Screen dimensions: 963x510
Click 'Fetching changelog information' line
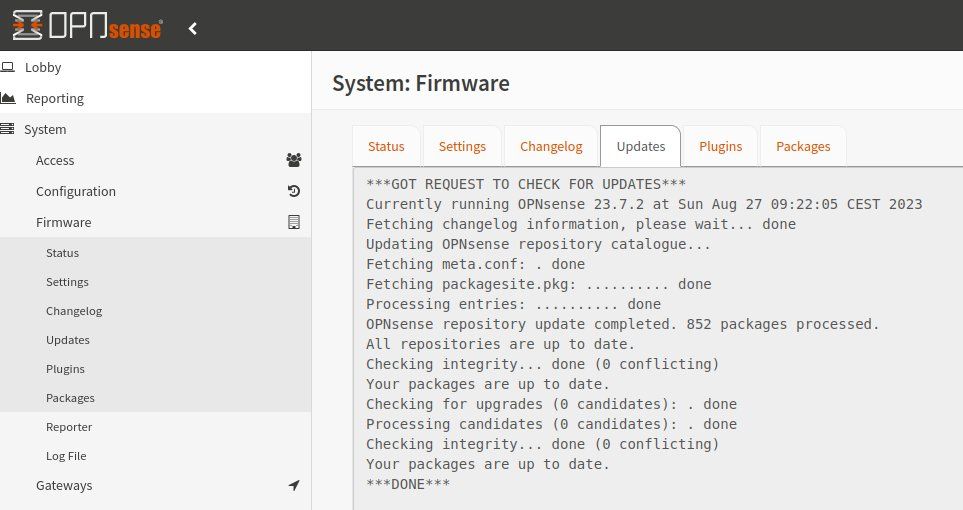point(581,224)
